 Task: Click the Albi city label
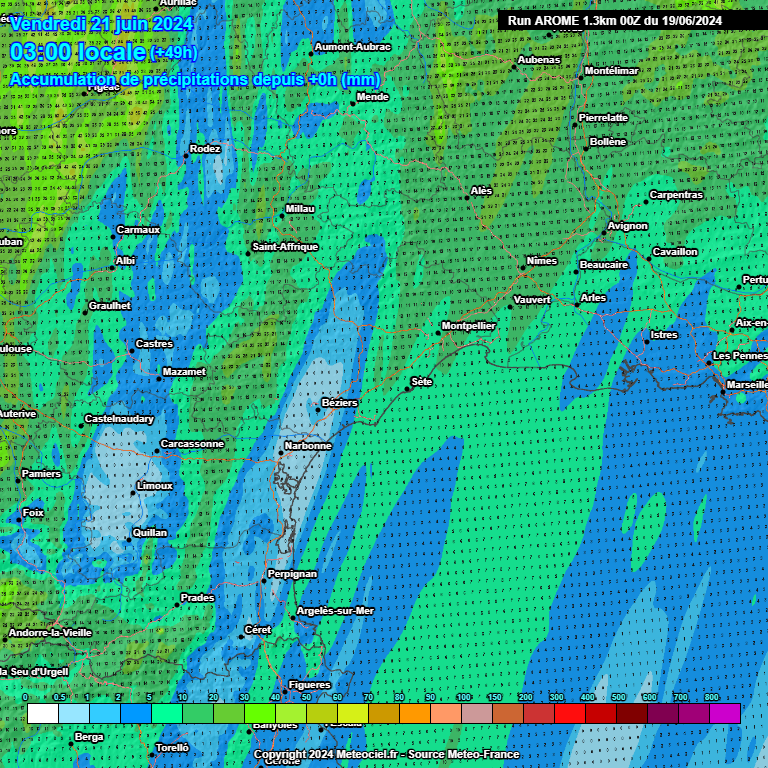[125, 260]
